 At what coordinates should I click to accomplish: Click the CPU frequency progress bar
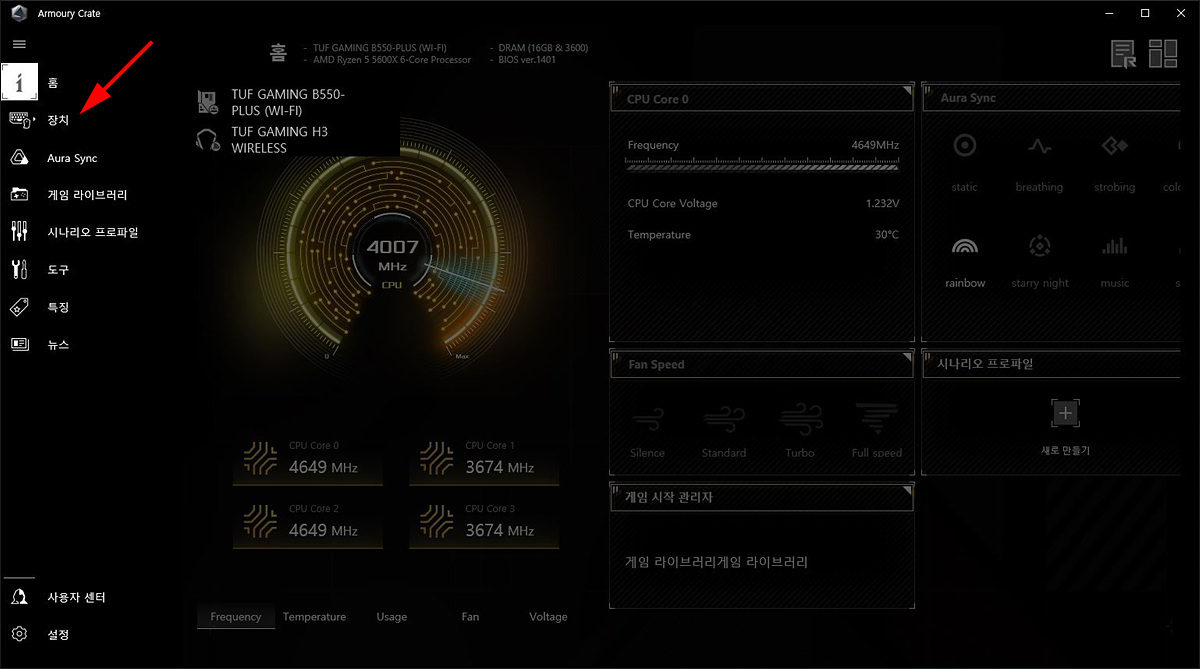[763, 164]
